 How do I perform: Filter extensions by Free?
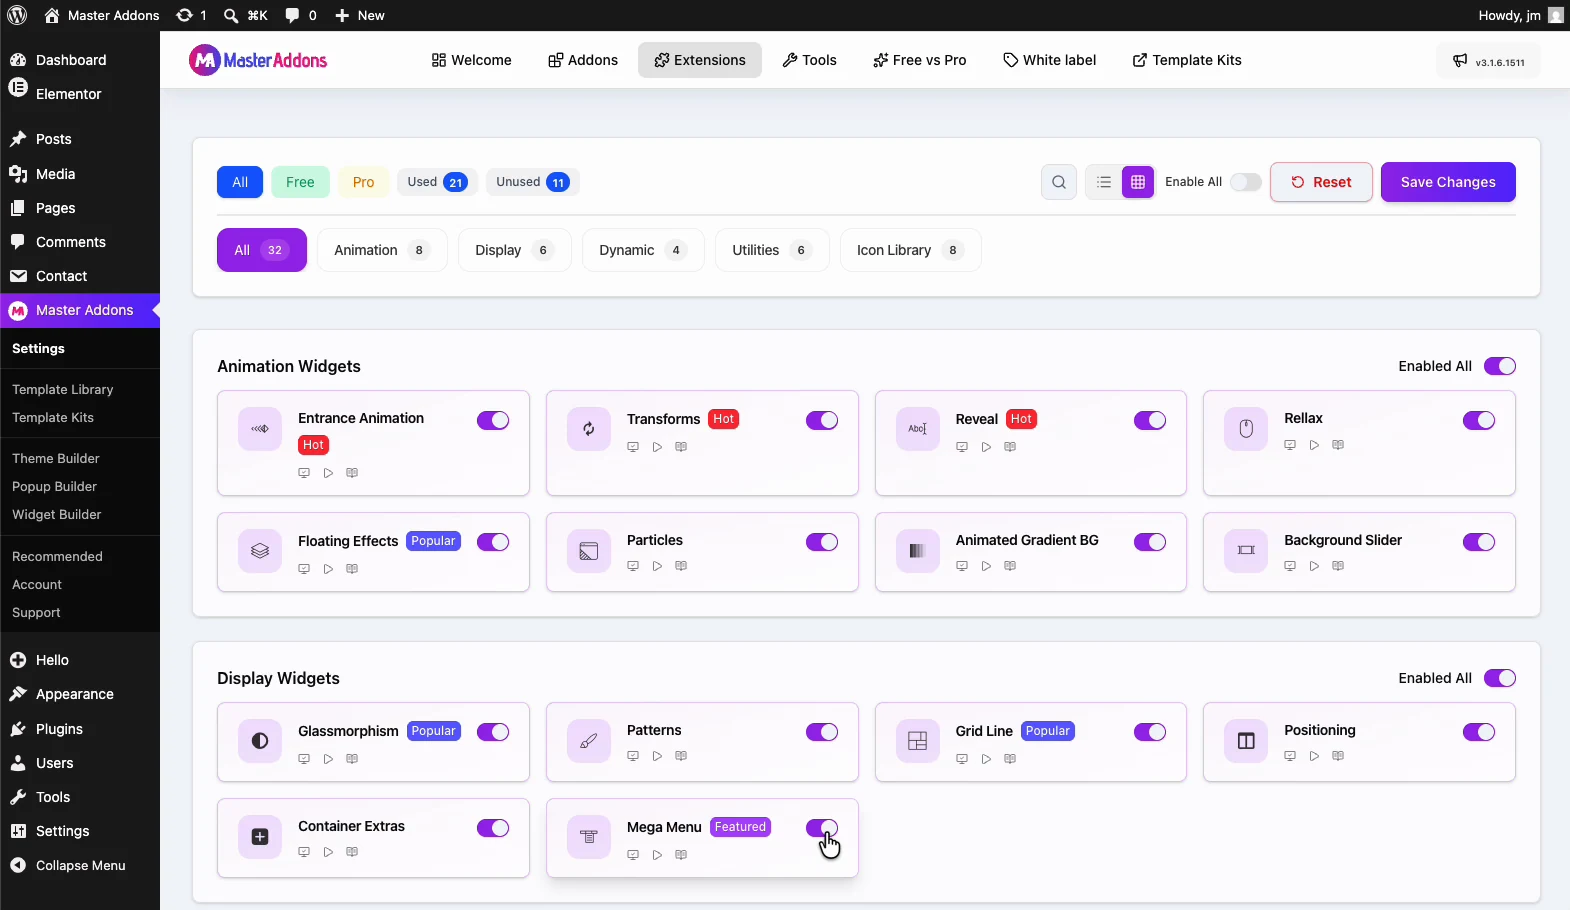click(x=300, y=182)
